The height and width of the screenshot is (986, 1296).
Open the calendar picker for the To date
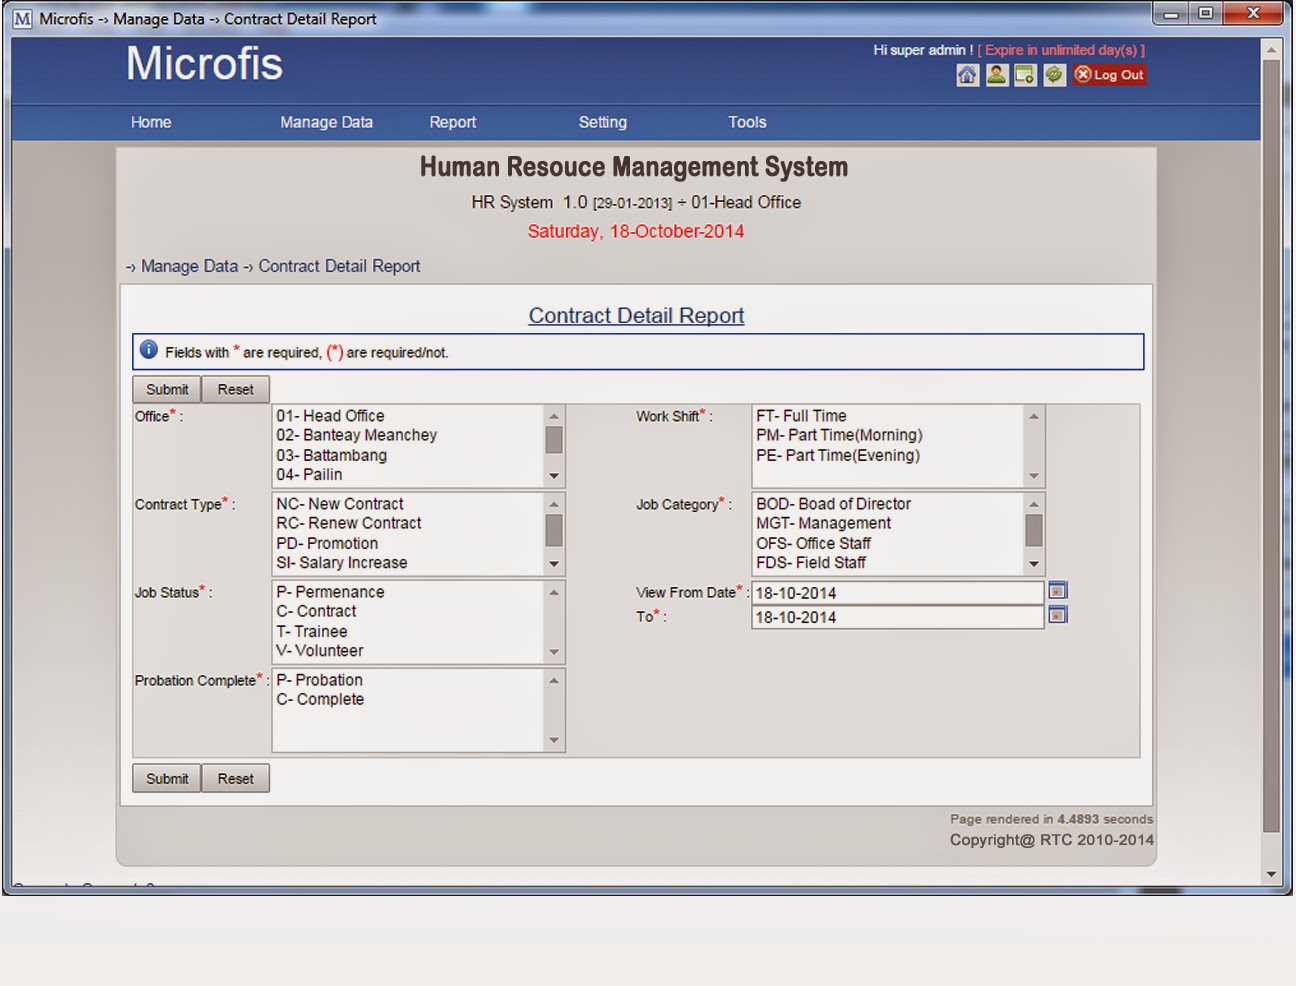1057,615
